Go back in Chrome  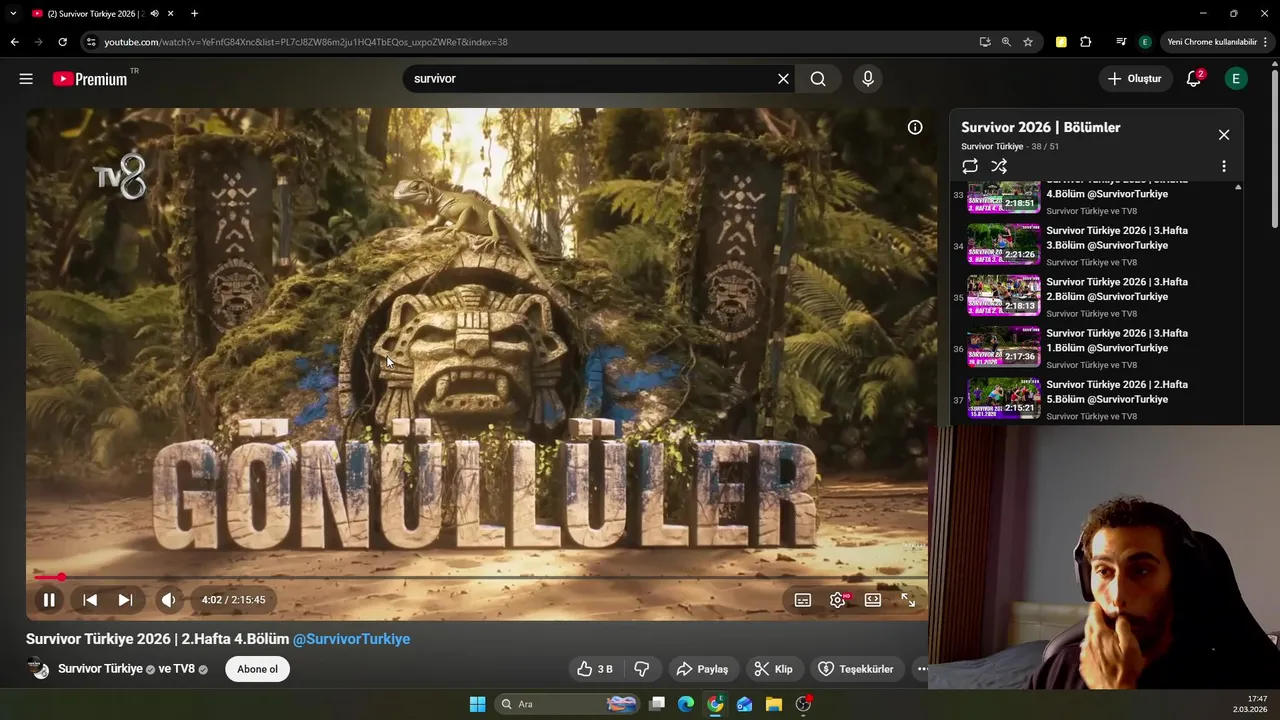click(14, 42)
